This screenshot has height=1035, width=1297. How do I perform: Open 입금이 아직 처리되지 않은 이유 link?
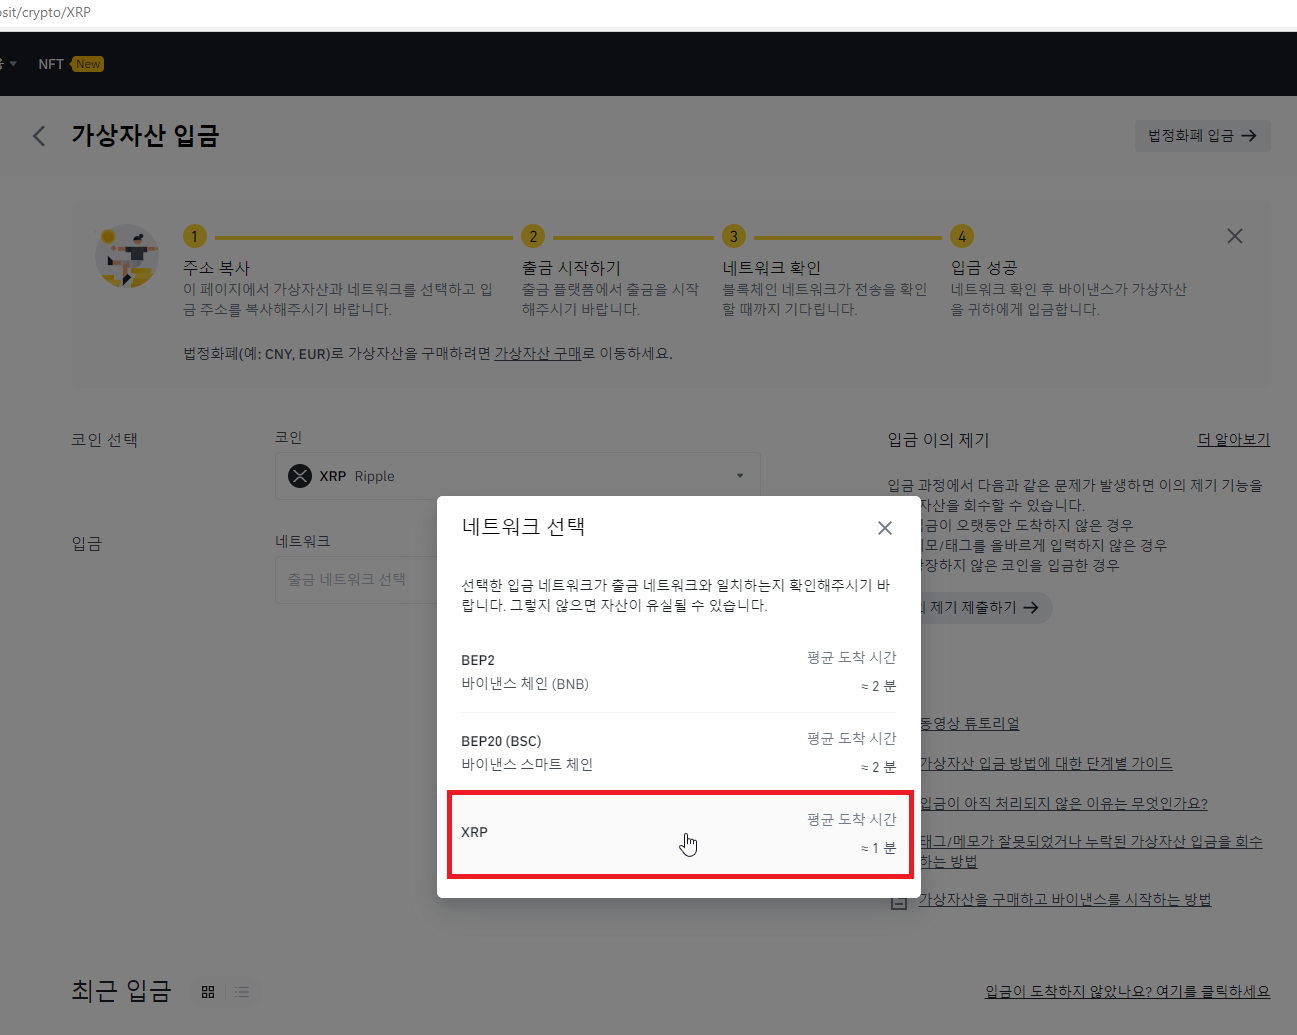(1063, 803)
